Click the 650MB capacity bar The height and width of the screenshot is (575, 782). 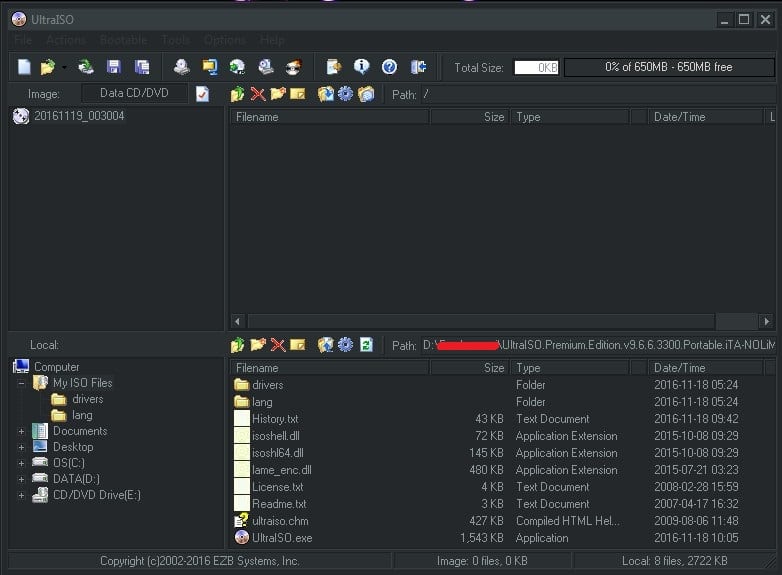point(669,67)
